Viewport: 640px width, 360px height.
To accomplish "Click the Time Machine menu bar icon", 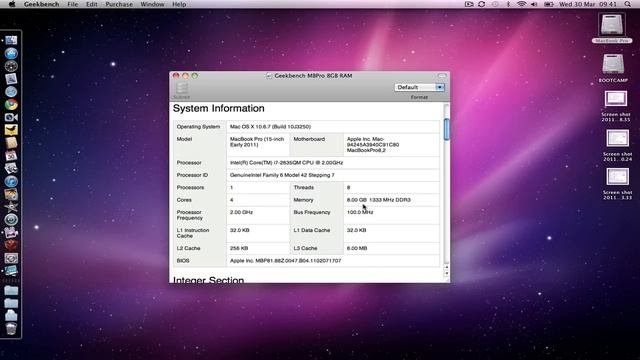I will point(495,4).
